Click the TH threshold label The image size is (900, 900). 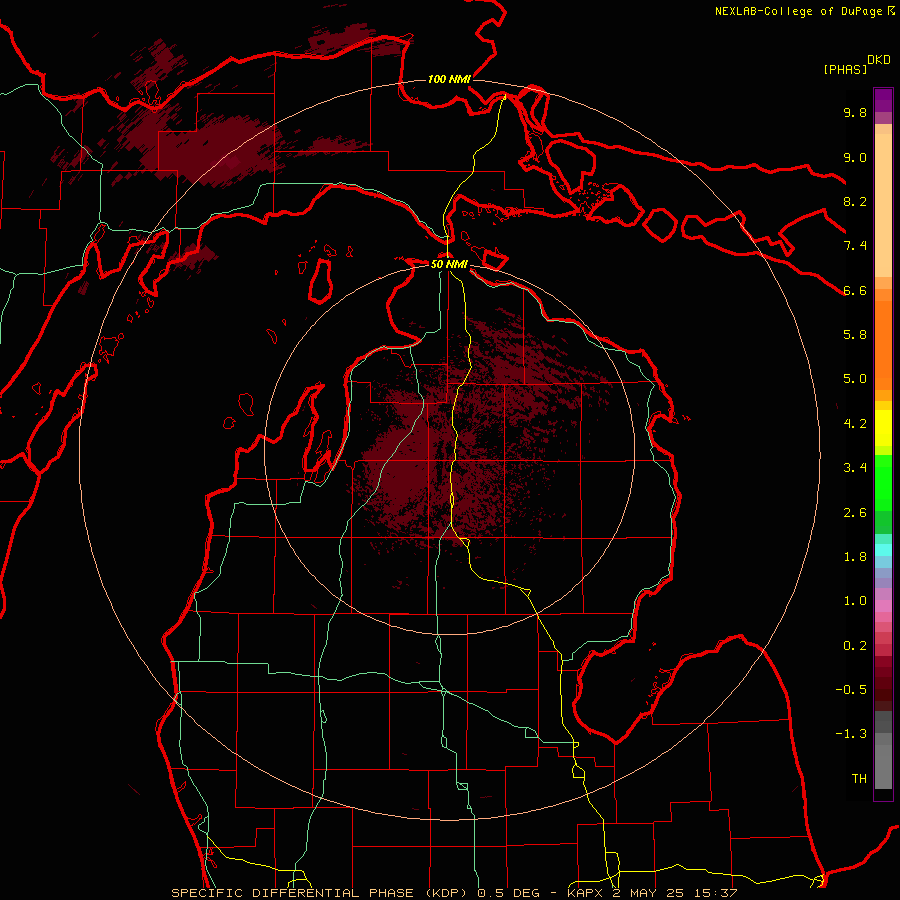pyautogui.click(x=859, y=779)
